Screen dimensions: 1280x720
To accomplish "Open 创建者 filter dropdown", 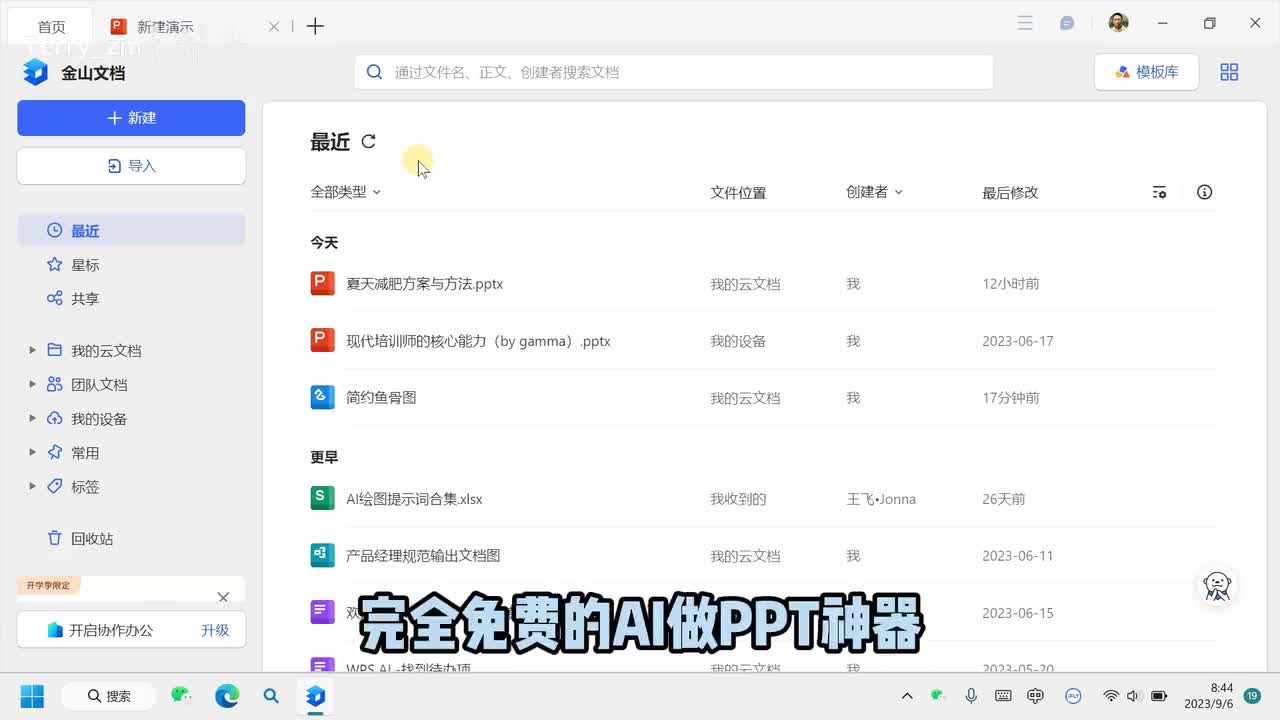I will pyautogui.click(x=873, y=192).
